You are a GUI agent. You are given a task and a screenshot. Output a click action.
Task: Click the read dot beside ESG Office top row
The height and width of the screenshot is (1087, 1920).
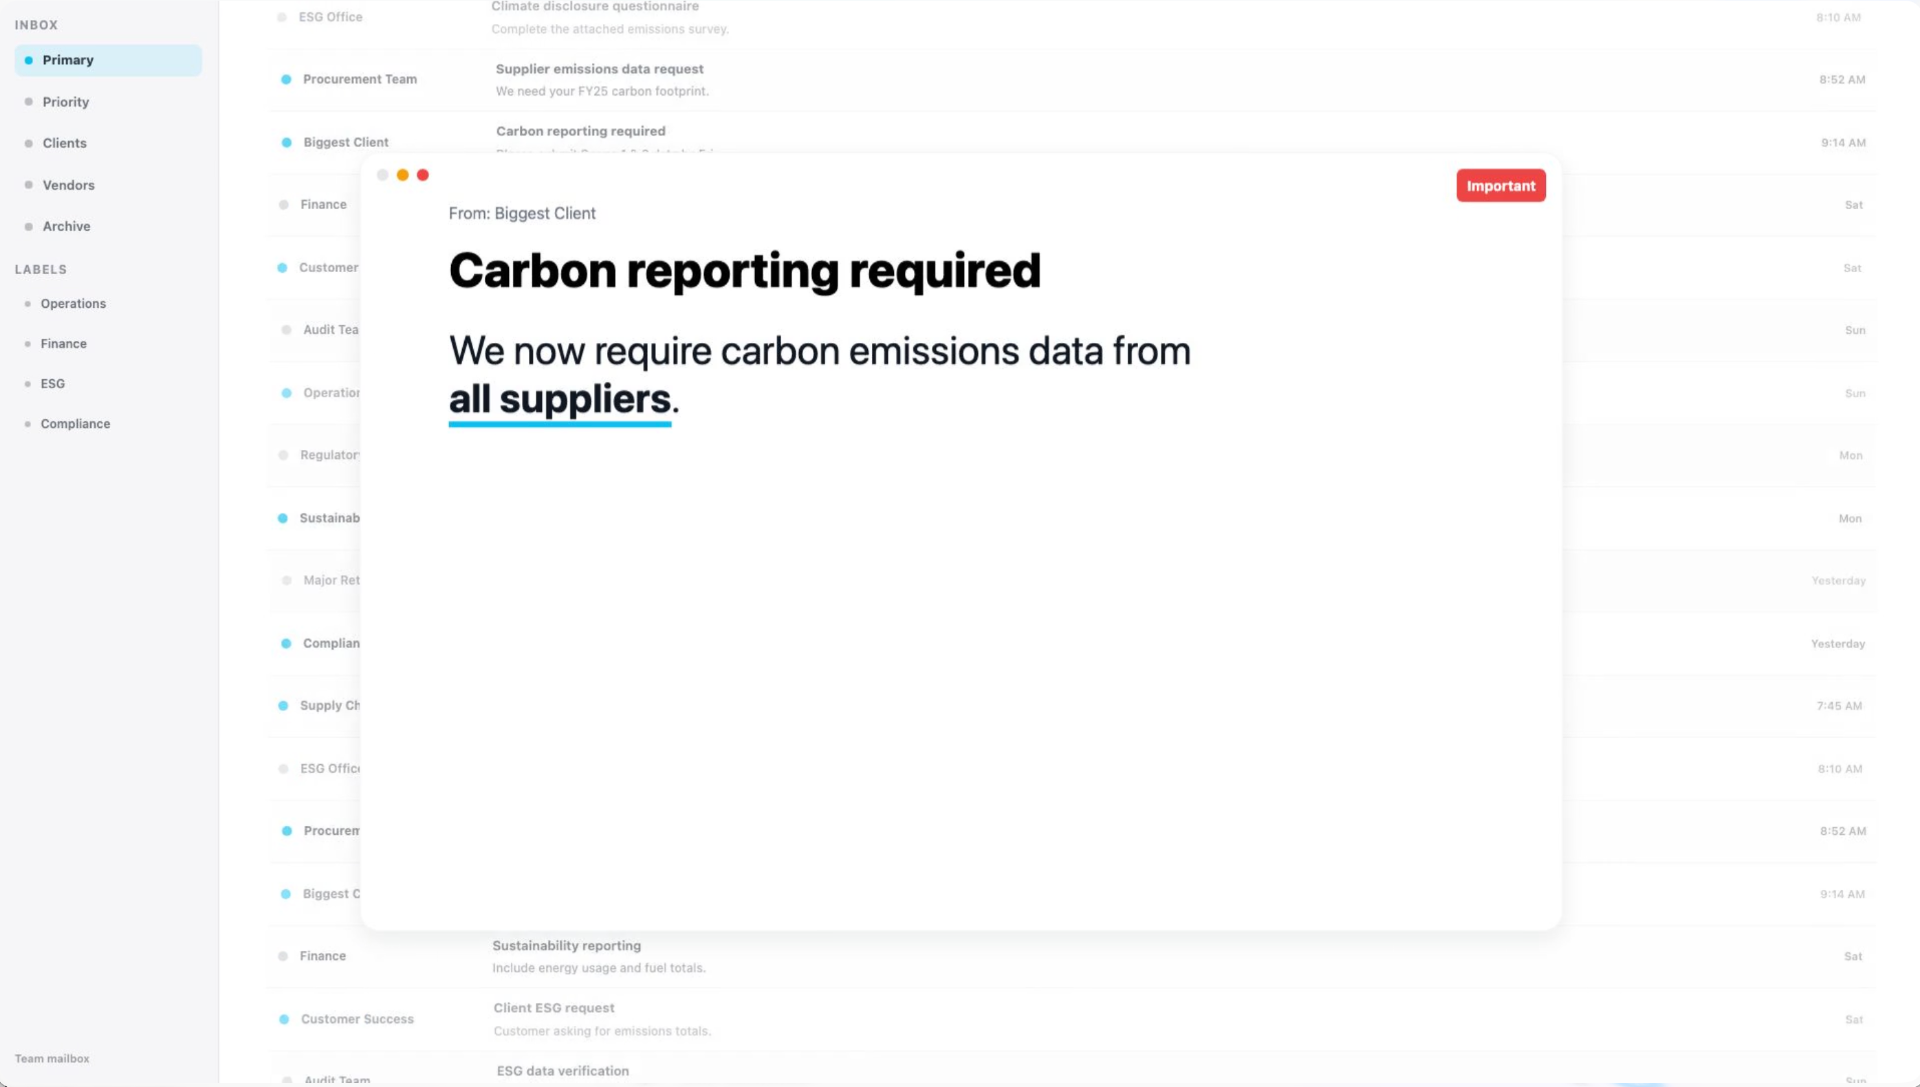[x=282, y=18]
